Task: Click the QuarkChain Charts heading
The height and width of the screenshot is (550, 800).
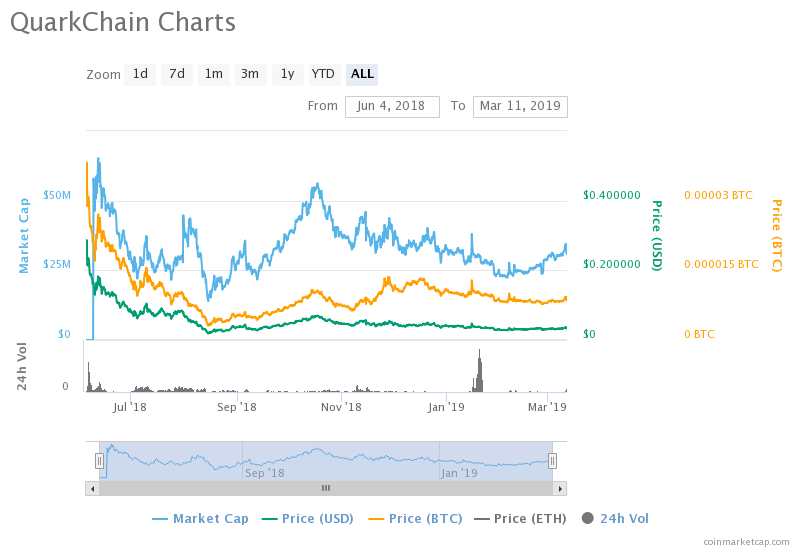Action: point(123,23)
